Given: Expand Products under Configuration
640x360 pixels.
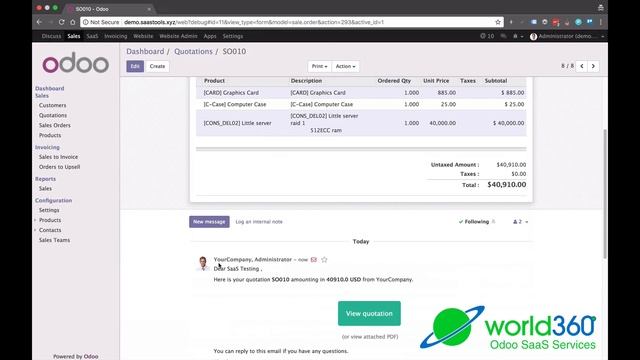Looking at the screenshot, I should 50,220.
